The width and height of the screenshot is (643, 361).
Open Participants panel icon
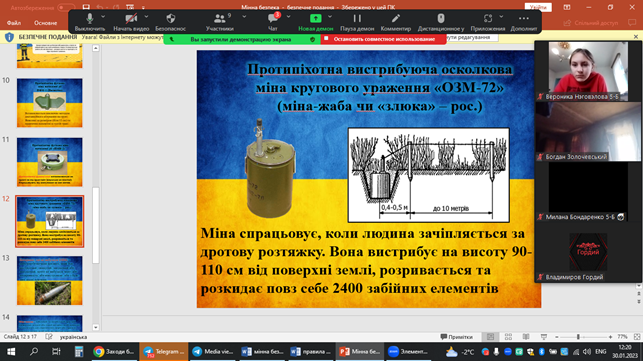tap(220, 18)
